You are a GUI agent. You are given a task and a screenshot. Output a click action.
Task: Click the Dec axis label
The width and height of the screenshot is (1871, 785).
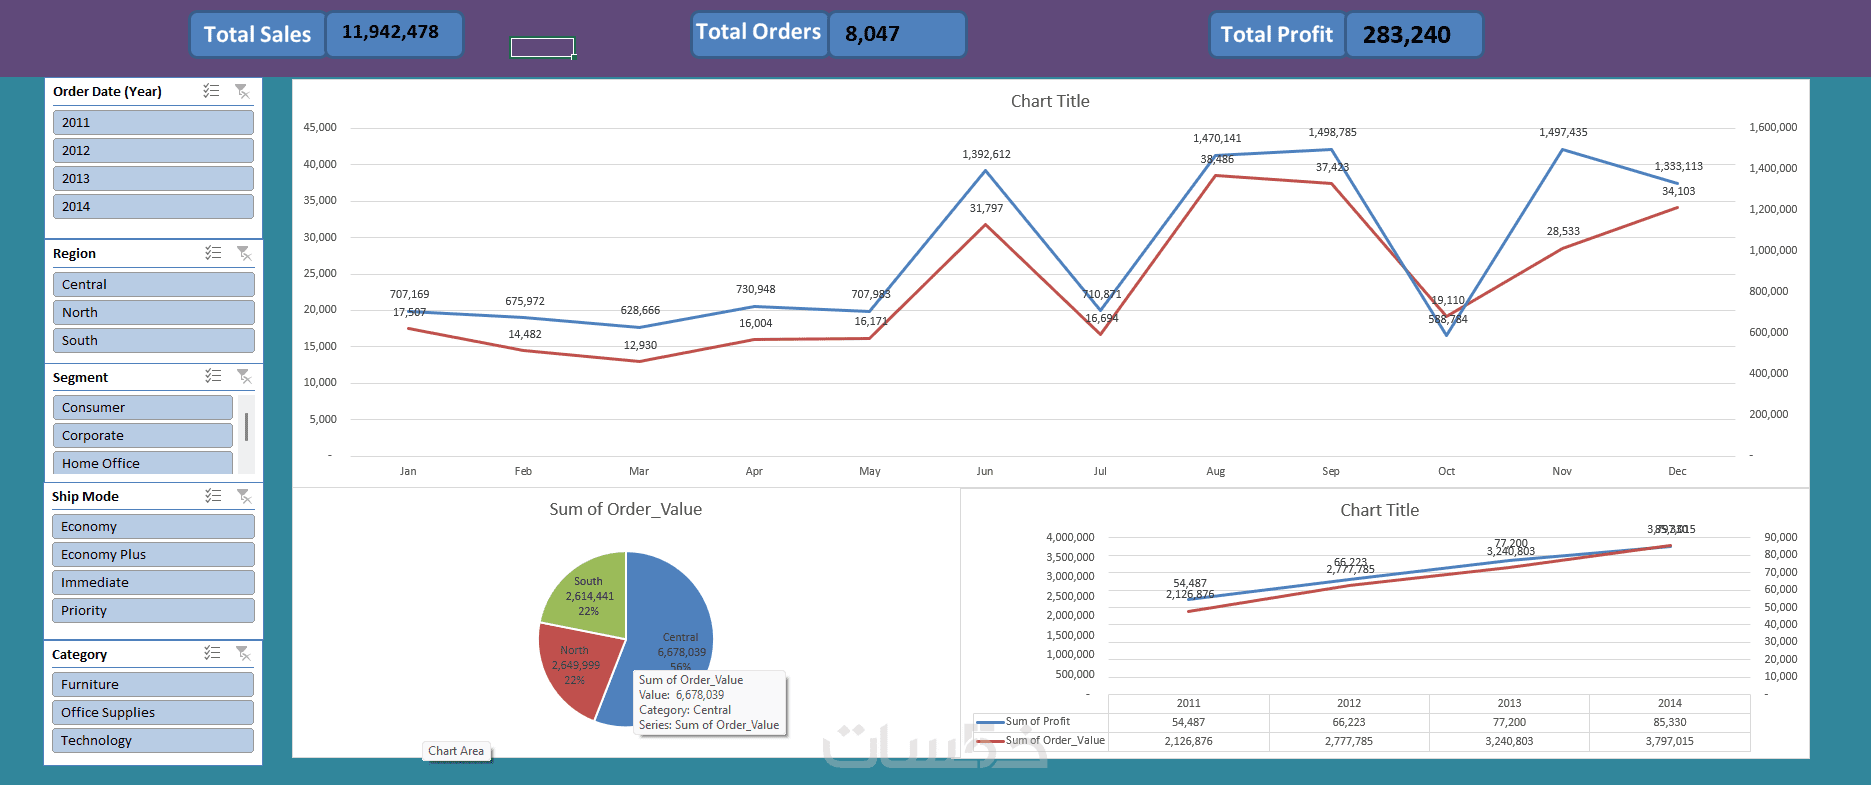(1677, 471)
